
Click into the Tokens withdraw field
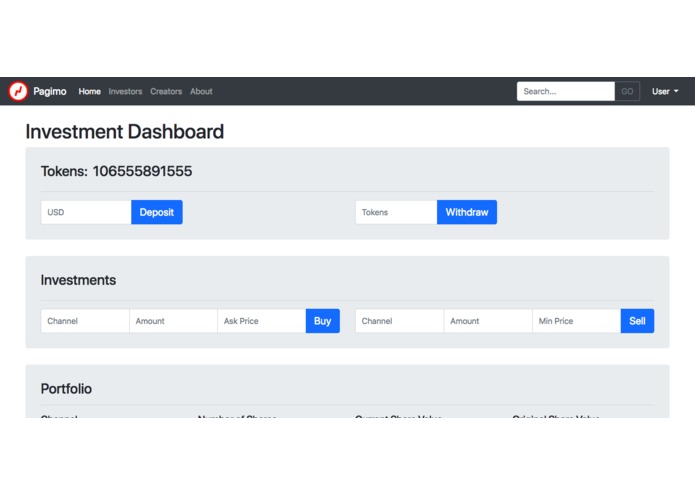(396, 212)
